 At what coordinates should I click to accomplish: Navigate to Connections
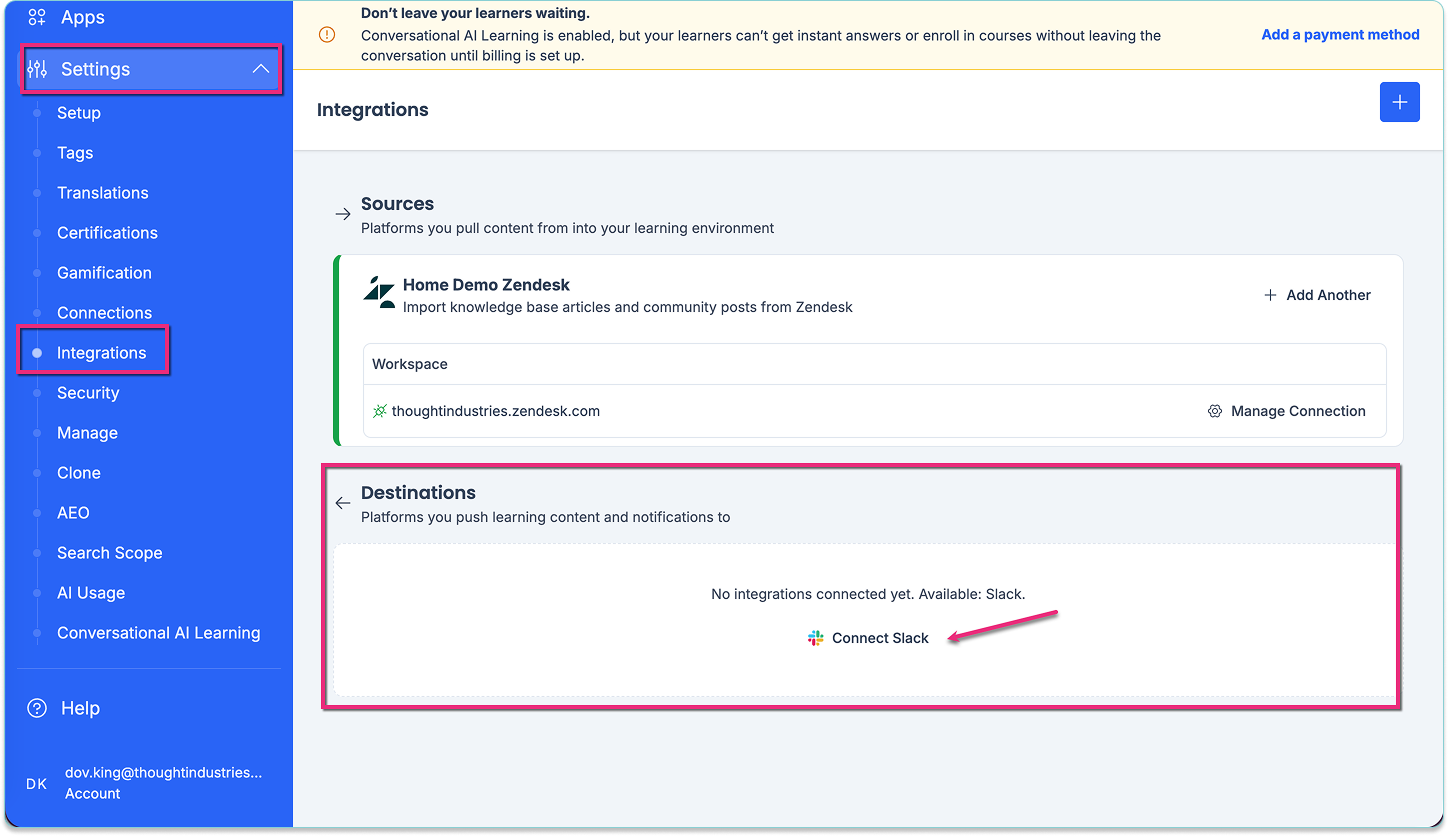tap(104, 313)
